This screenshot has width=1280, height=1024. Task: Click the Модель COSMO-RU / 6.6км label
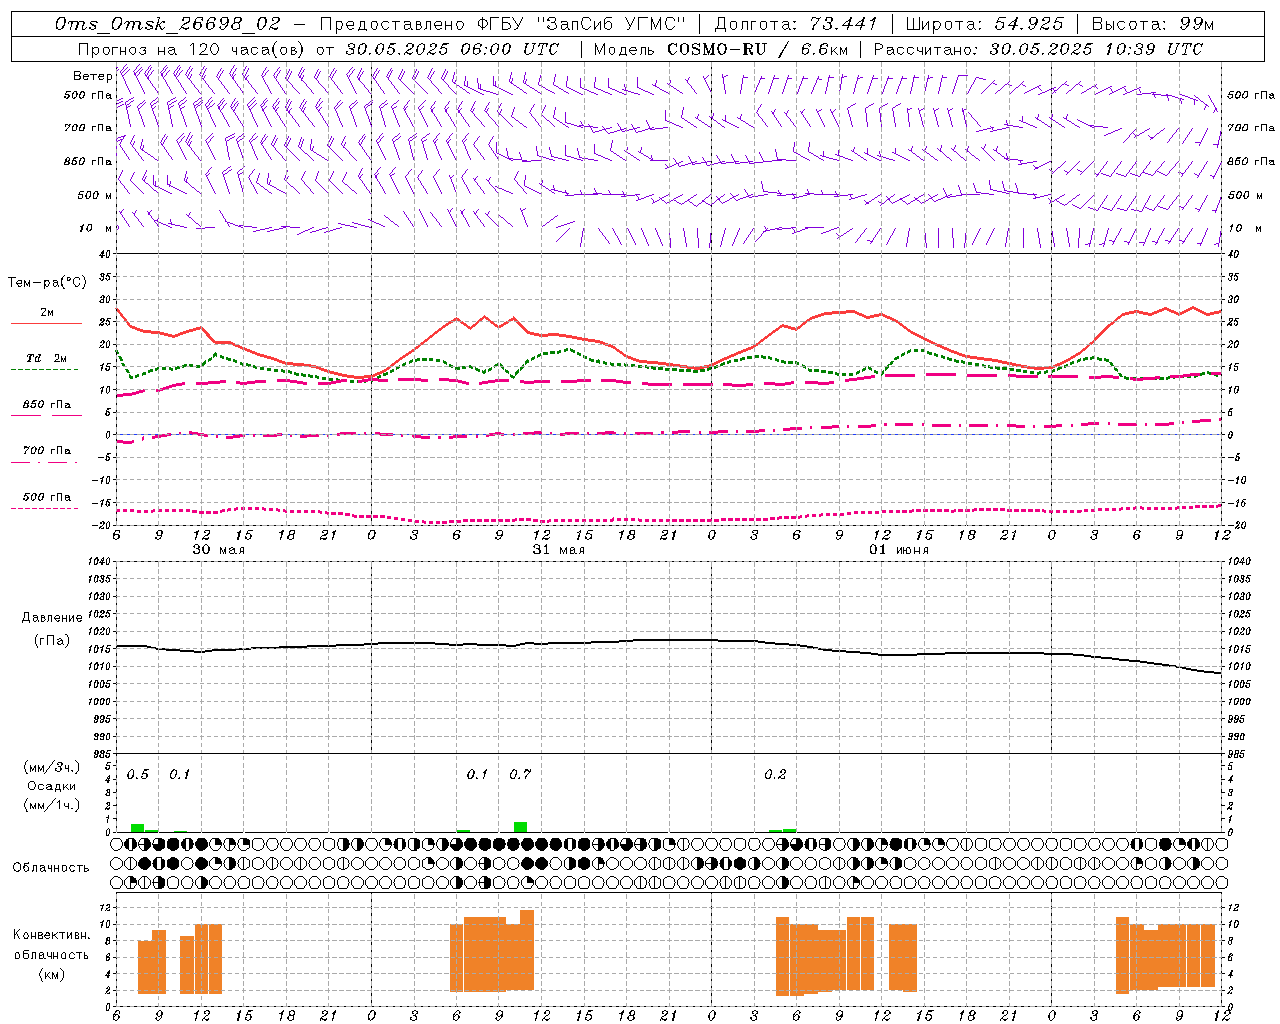(x=721, y=49)
